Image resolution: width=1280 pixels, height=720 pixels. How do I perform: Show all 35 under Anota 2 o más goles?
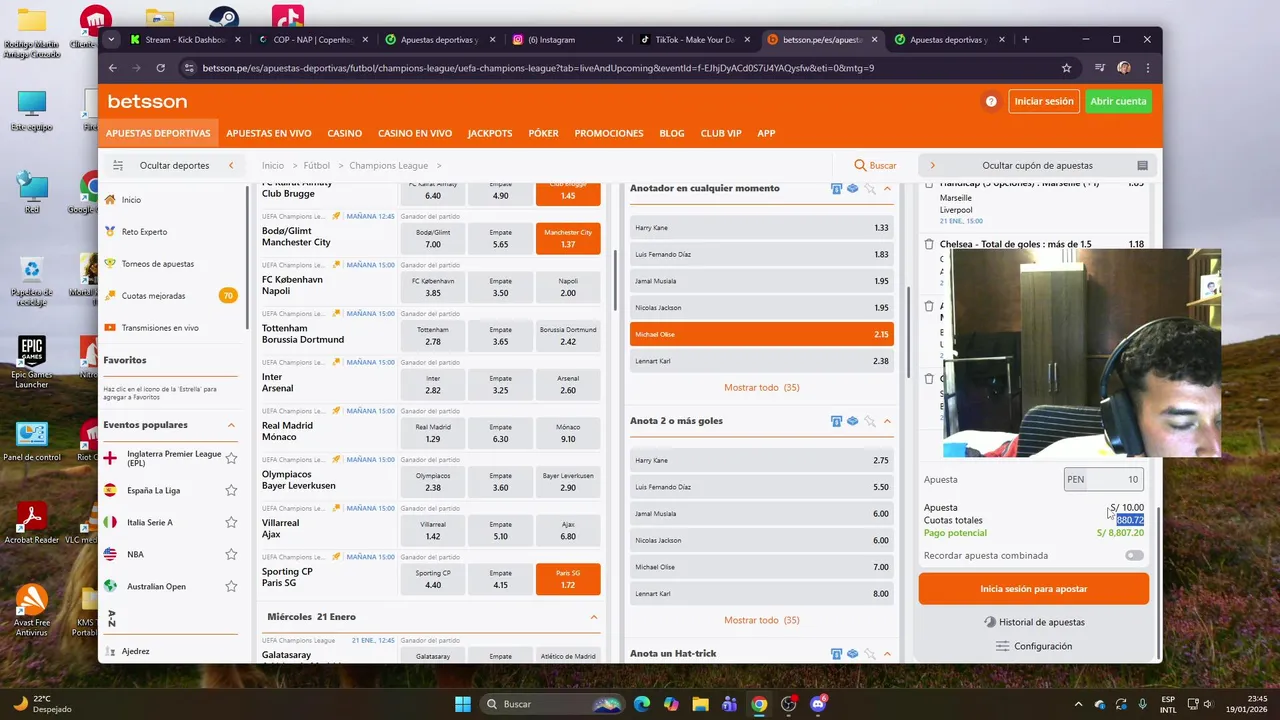coord(761,620)
